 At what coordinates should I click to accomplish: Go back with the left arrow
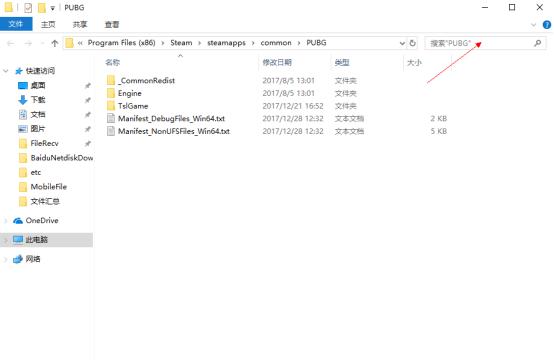tap(11, 43)
